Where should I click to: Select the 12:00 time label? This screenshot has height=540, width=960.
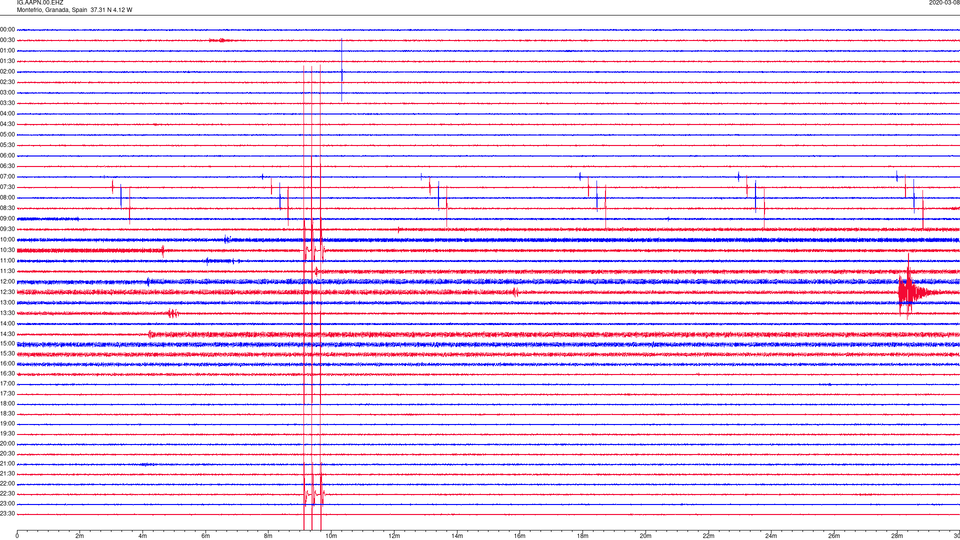point(7,282)
